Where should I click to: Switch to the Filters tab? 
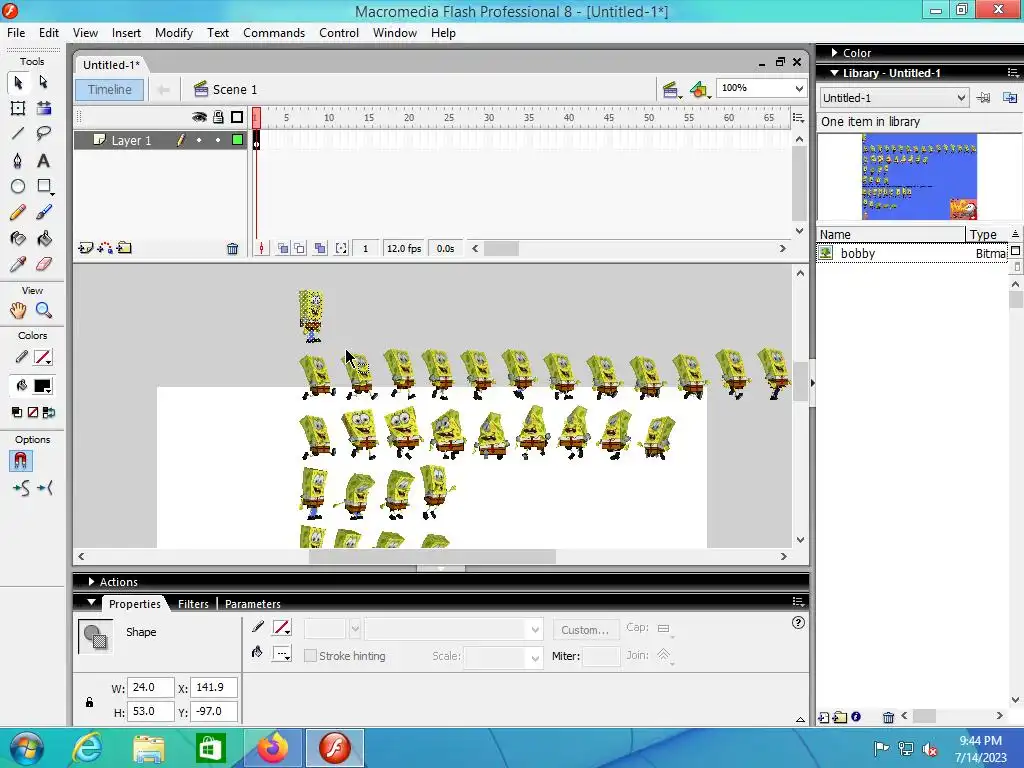point(193,604)
